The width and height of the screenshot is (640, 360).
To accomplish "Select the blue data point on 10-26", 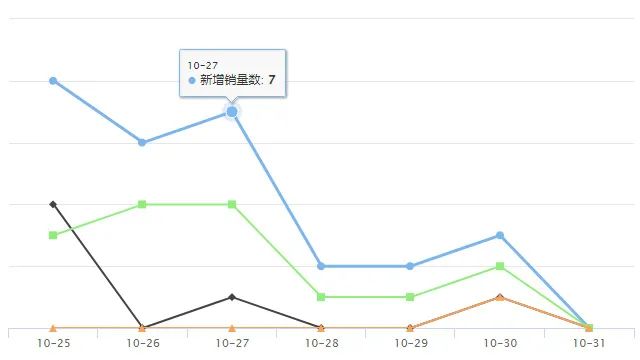I will 142,142.
